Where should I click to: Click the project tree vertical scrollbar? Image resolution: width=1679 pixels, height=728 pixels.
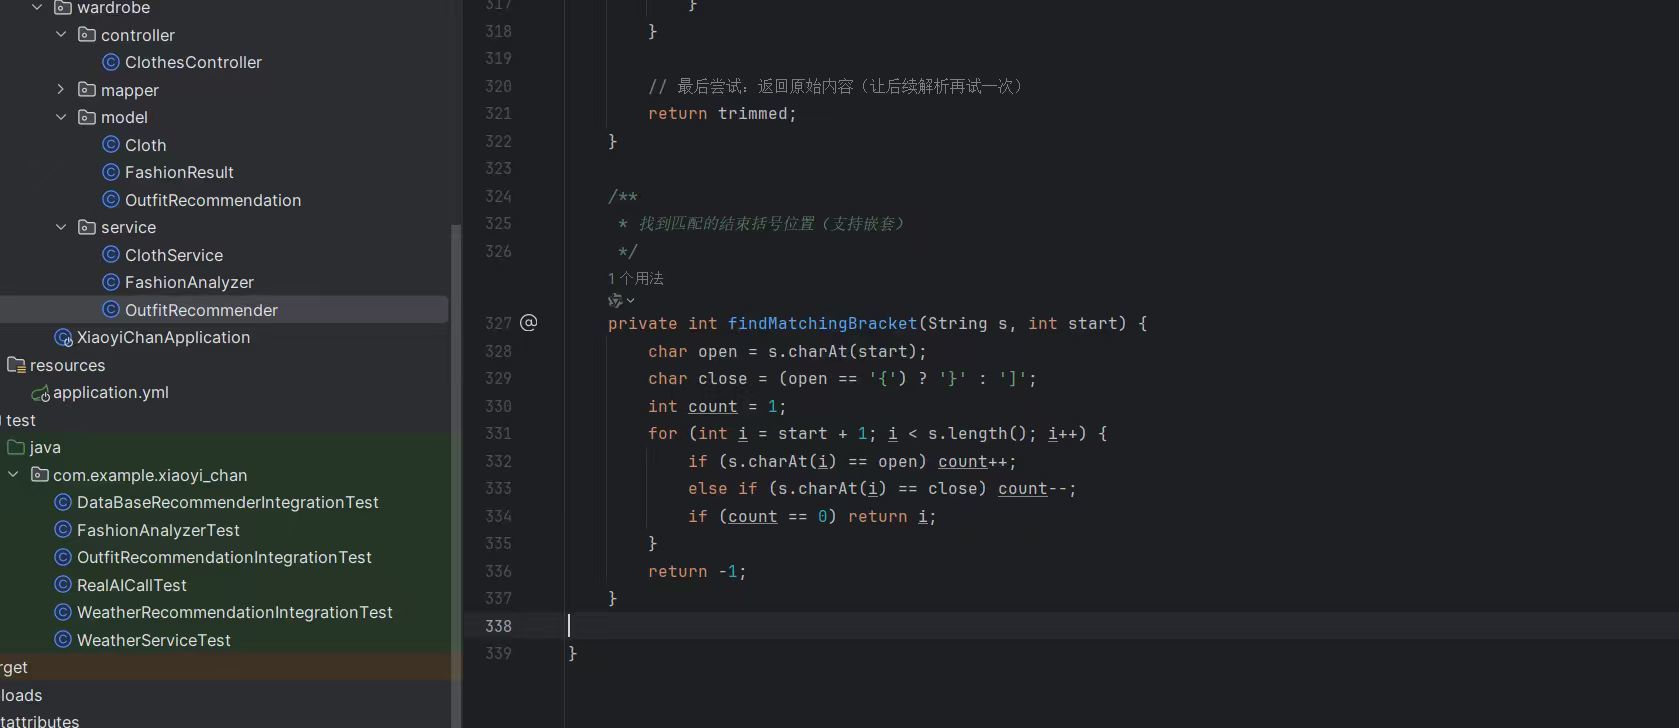456,475
